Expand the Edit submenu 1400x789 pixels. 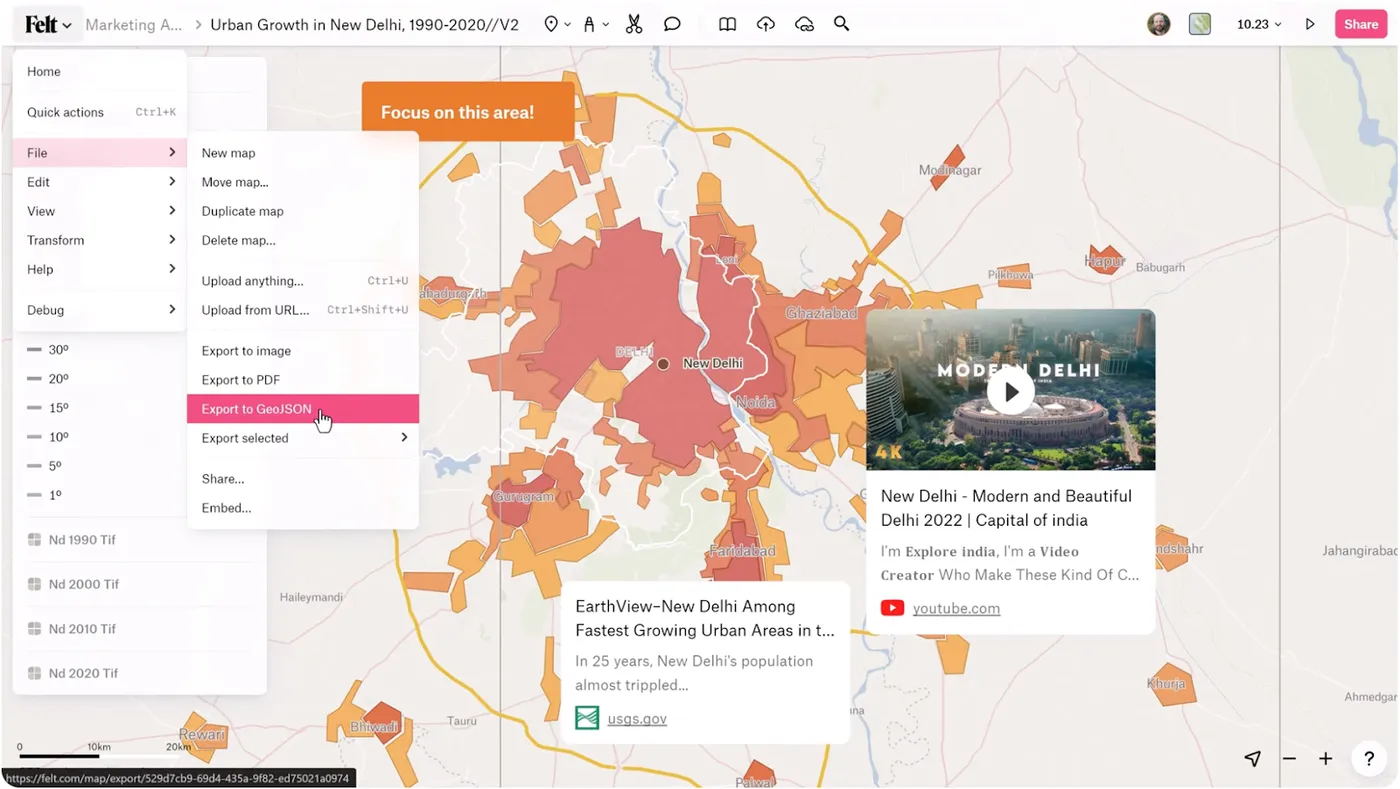pos(100,182)
